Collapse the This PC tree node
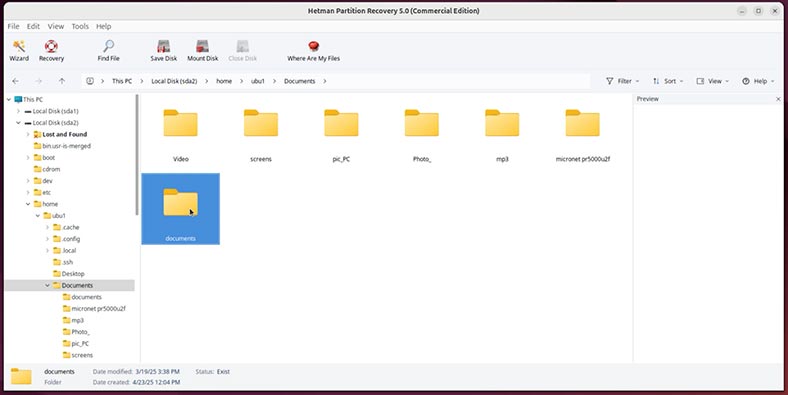Screen dimensions: 788x395 [9, 100]
